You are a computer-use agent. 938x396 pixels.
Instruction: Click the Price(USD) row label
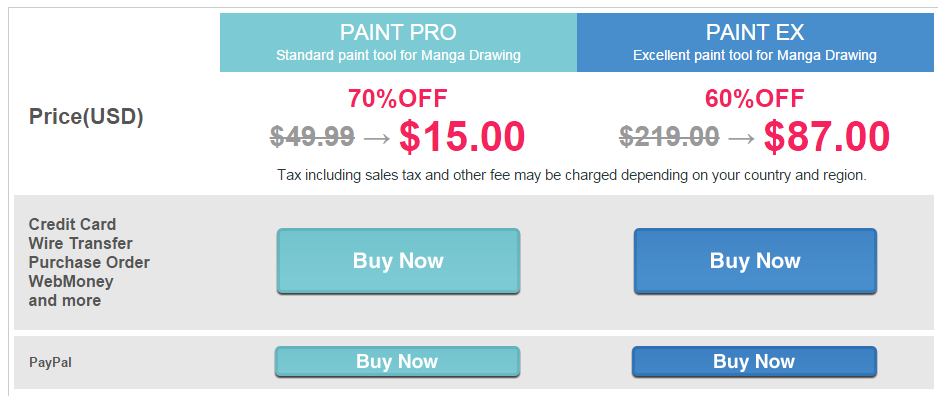(x=86, y=117)
